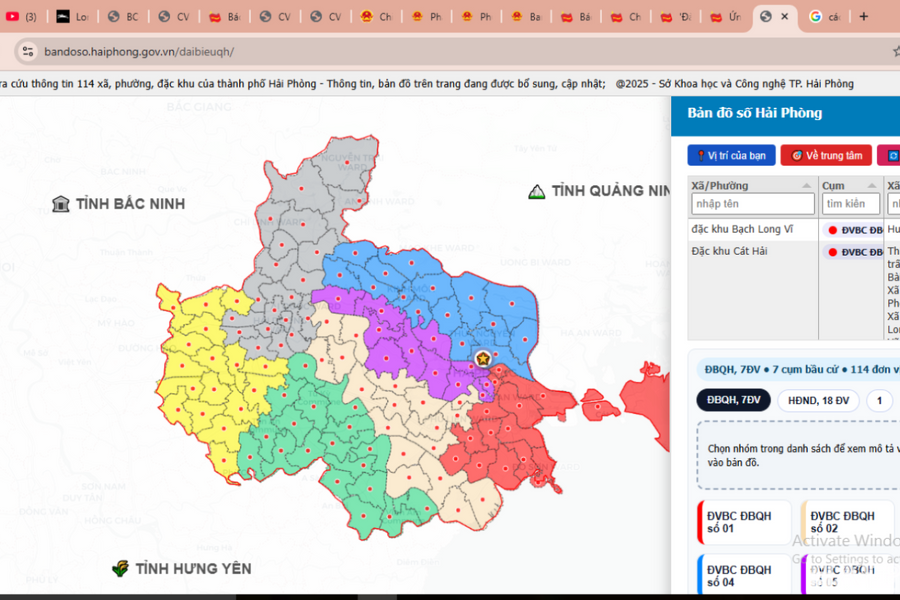
Task: Close the current active browser tab
Action: coord(785,17)
